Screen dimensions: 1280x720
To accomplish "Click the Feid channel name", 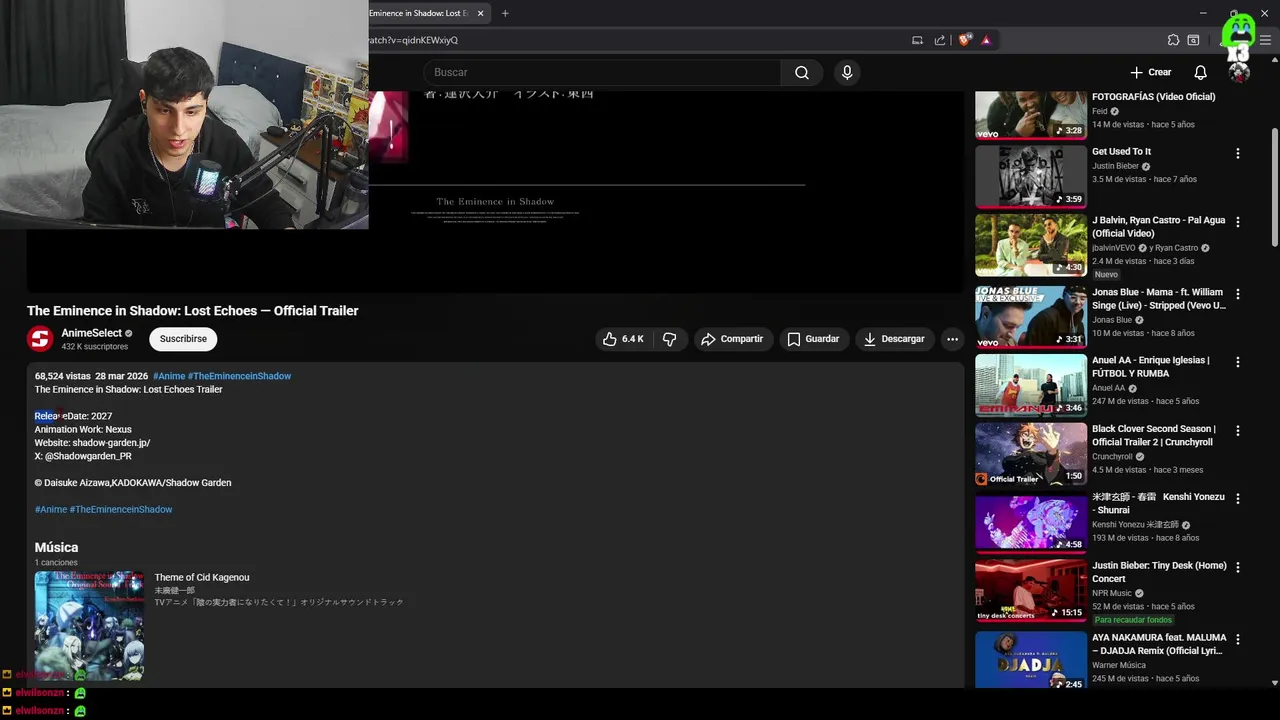I will pyautogui.click(x=1099, y=111).
